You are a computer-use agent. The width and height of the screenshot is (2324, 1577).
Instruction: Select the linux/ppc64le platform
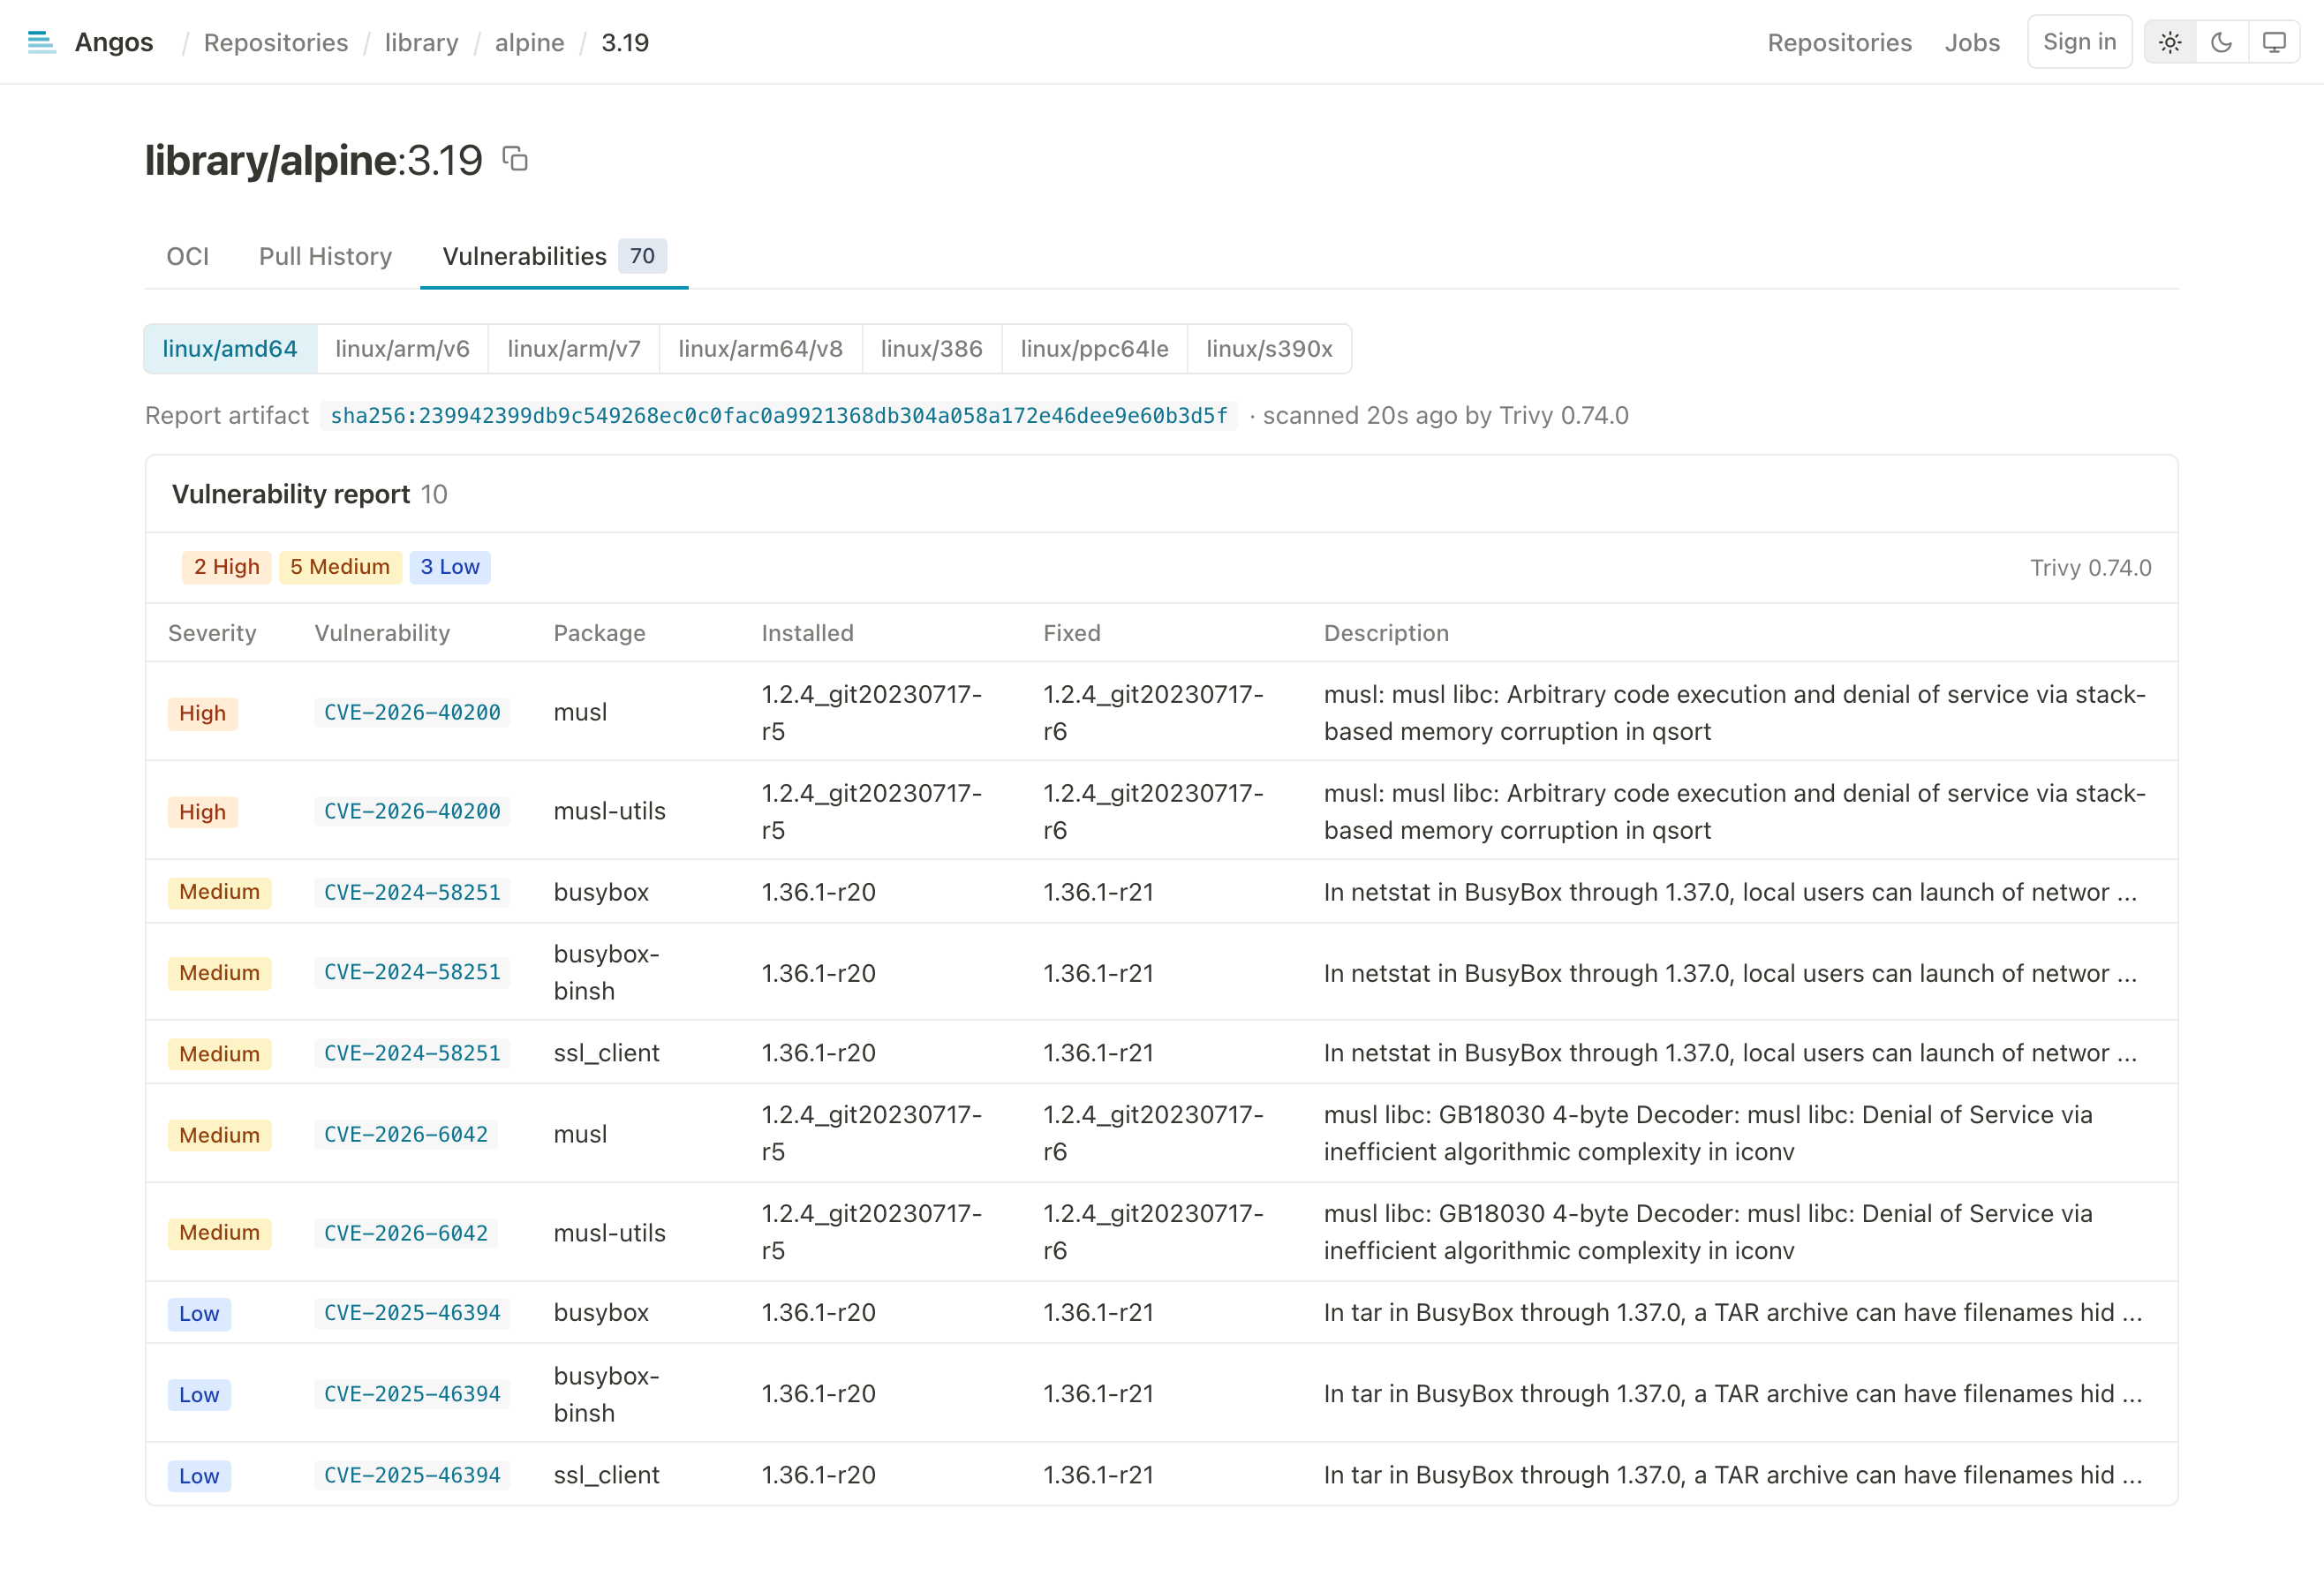point(1095,348)
